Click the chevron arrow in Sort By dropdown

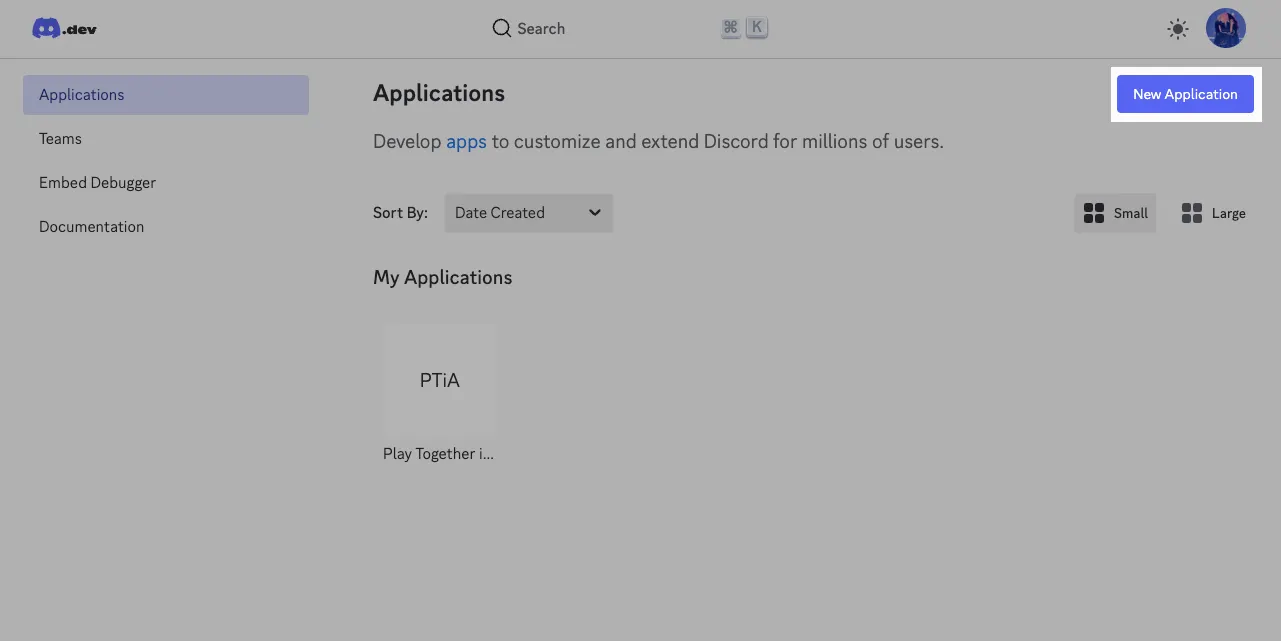coord(595,213)
